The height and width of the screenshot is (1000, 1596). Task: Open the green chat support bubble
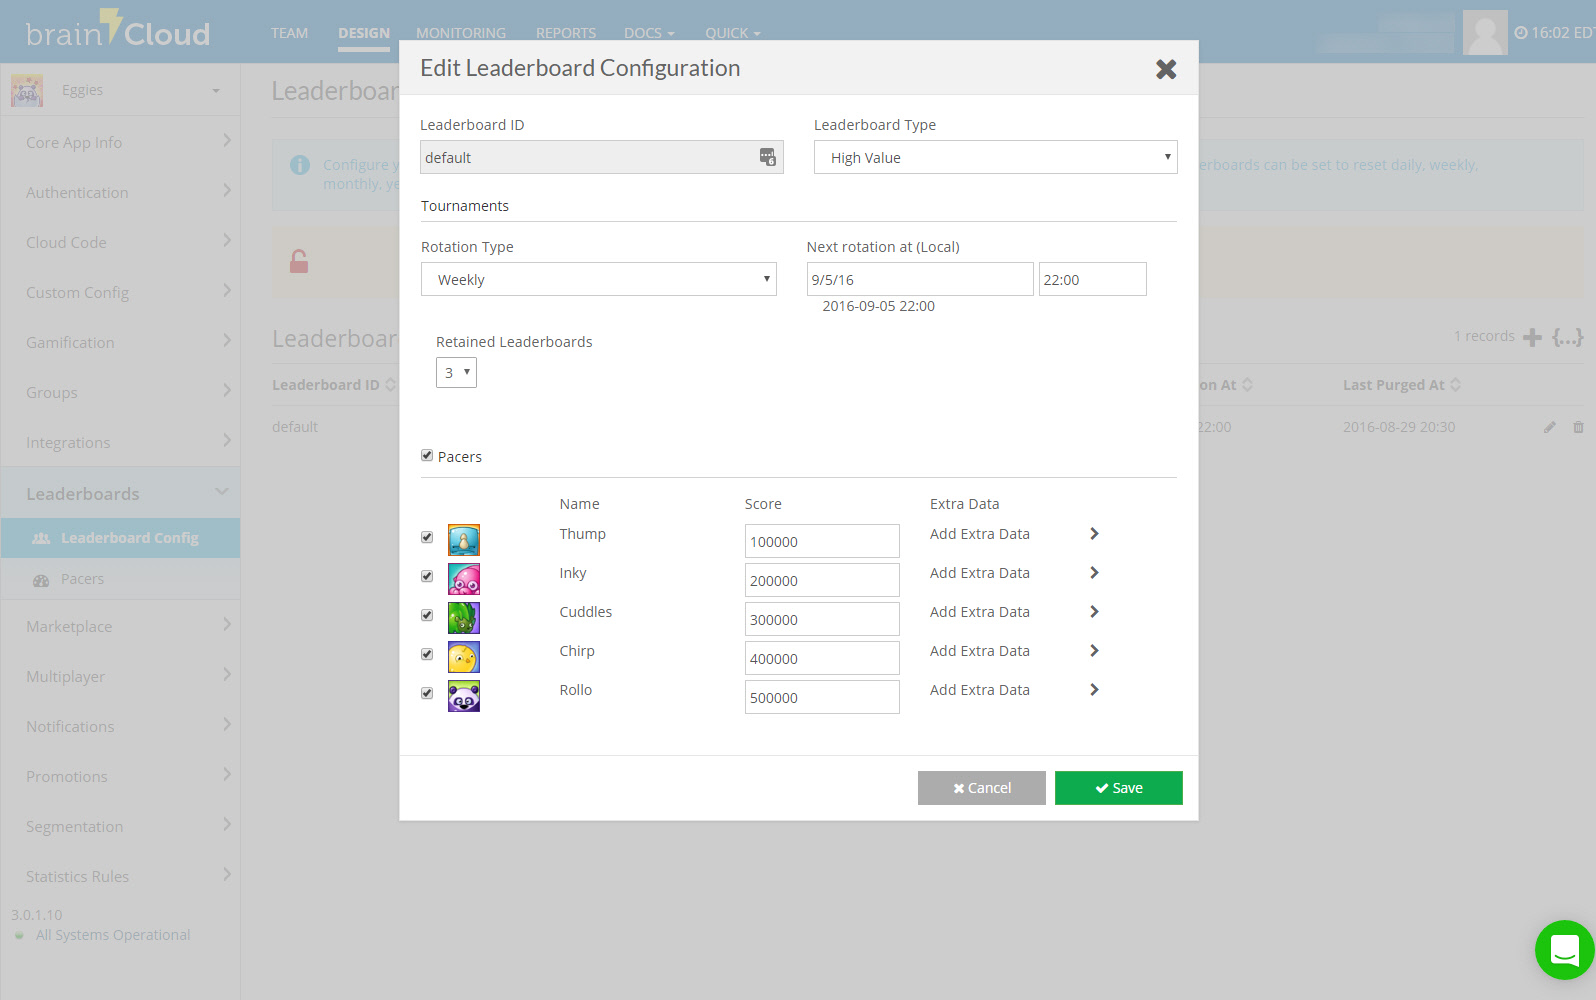(1564, 949)
